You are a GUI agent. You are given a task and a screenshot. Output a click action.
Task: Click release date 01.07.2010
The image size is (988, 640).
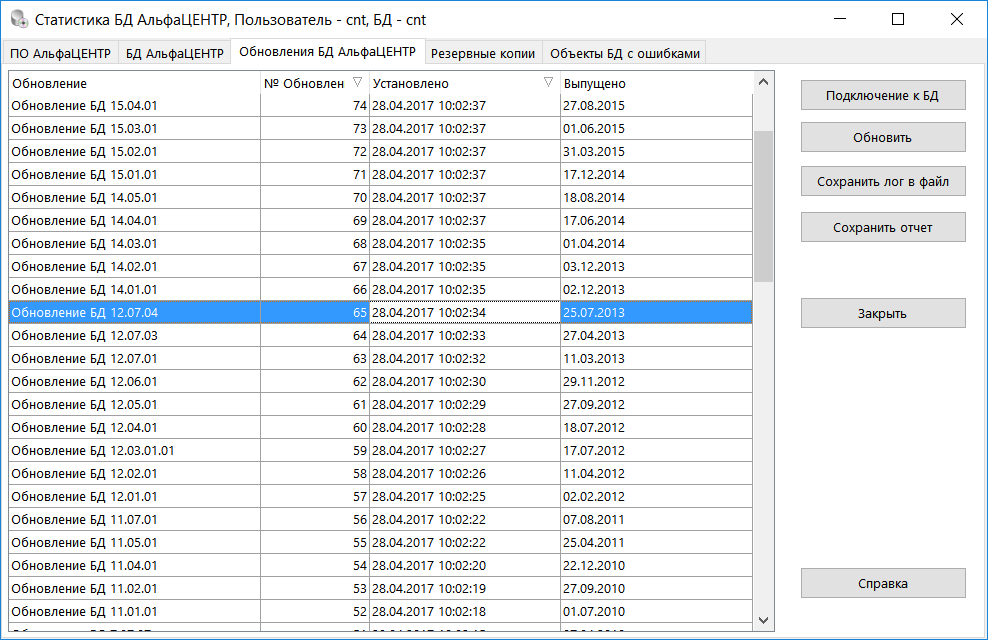657,611
